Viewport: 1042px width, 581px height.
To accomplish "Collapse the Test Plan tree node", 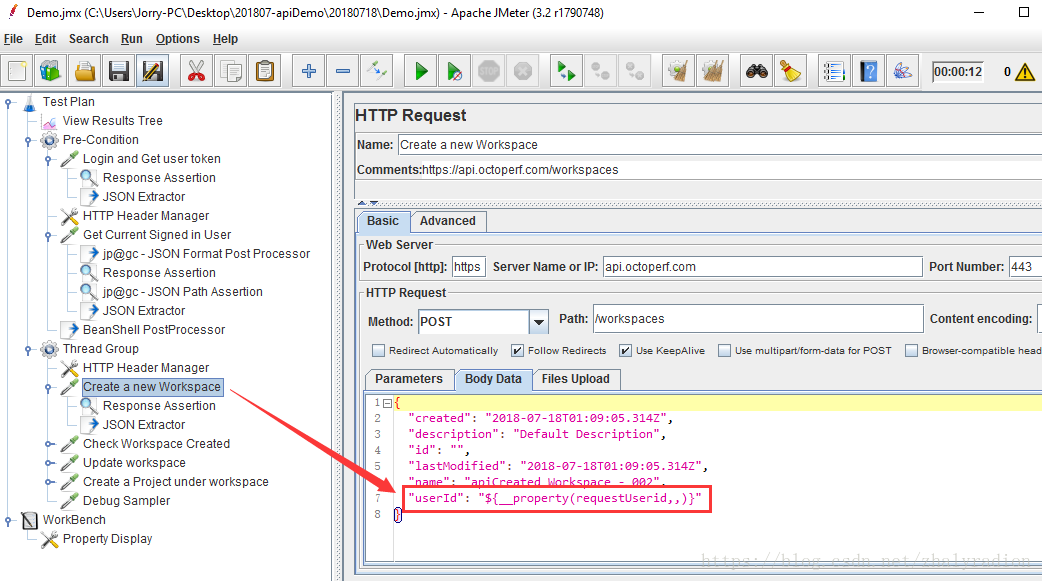I will tap(9, 102).
